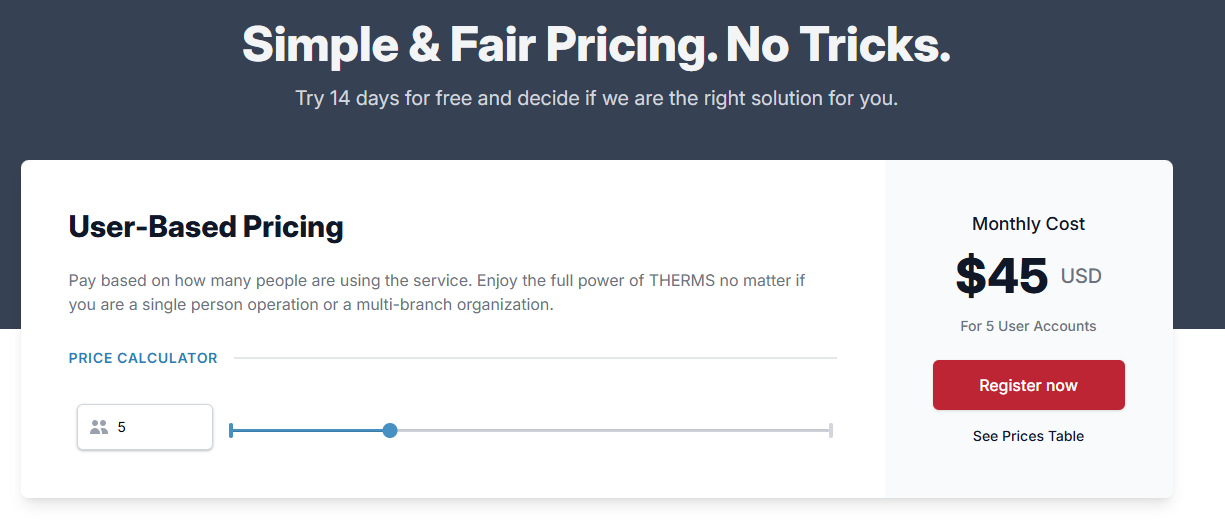Click the blue slider handle
The height and width of the screenshot is (520, 1225).
tap(390, 430)
